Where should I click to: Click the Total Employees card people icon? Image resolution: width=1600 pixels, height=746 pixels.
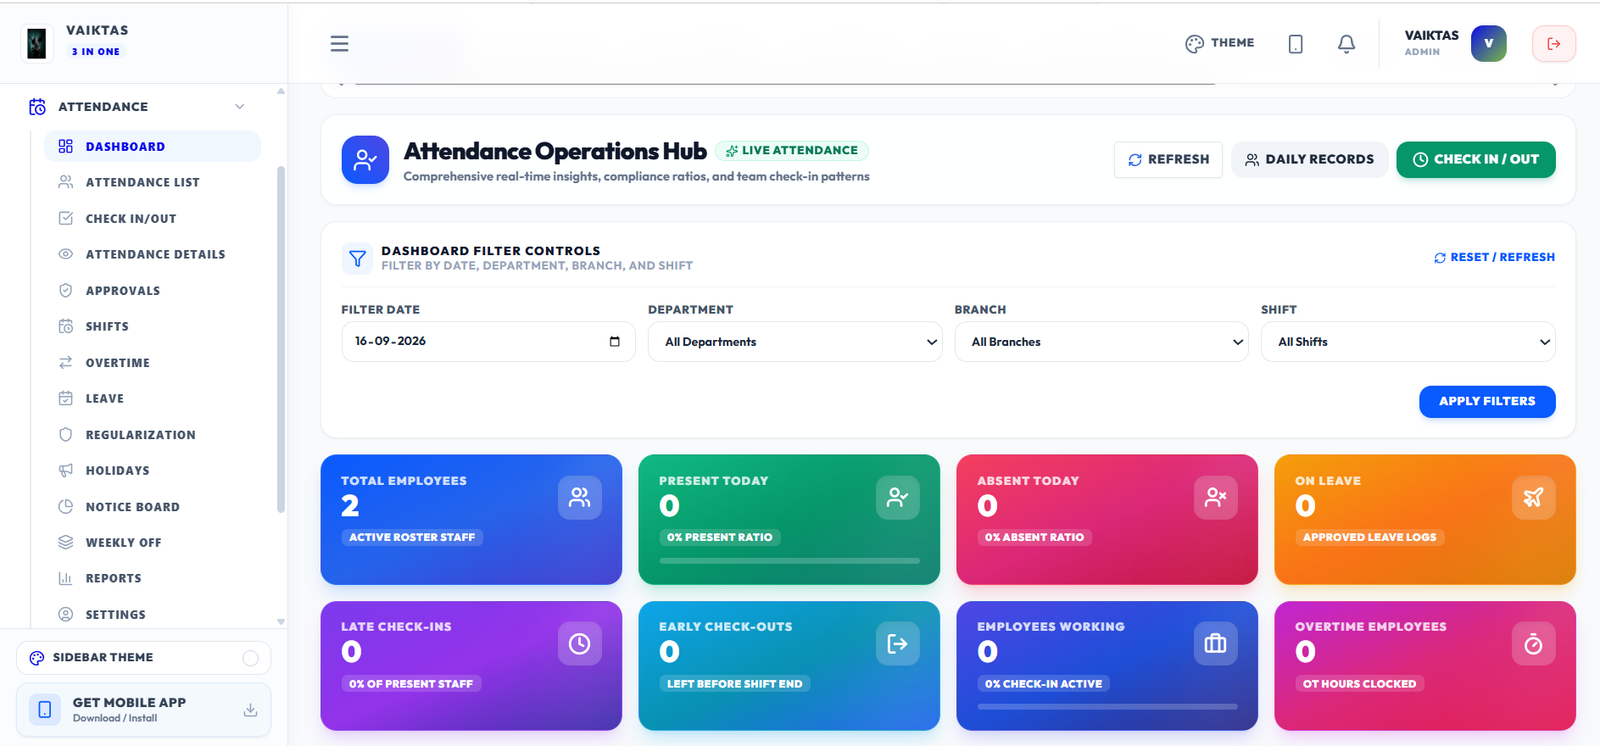pos(579,497)
